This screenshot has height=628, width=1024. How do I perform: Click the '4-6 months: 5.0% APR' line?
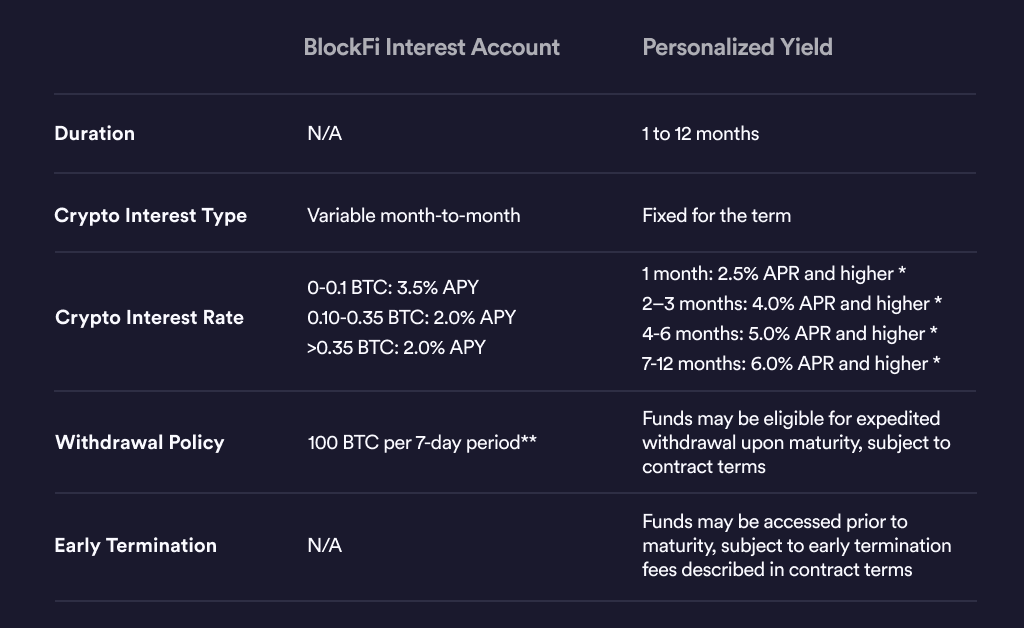pyautogui.click(x=790, y=333)
